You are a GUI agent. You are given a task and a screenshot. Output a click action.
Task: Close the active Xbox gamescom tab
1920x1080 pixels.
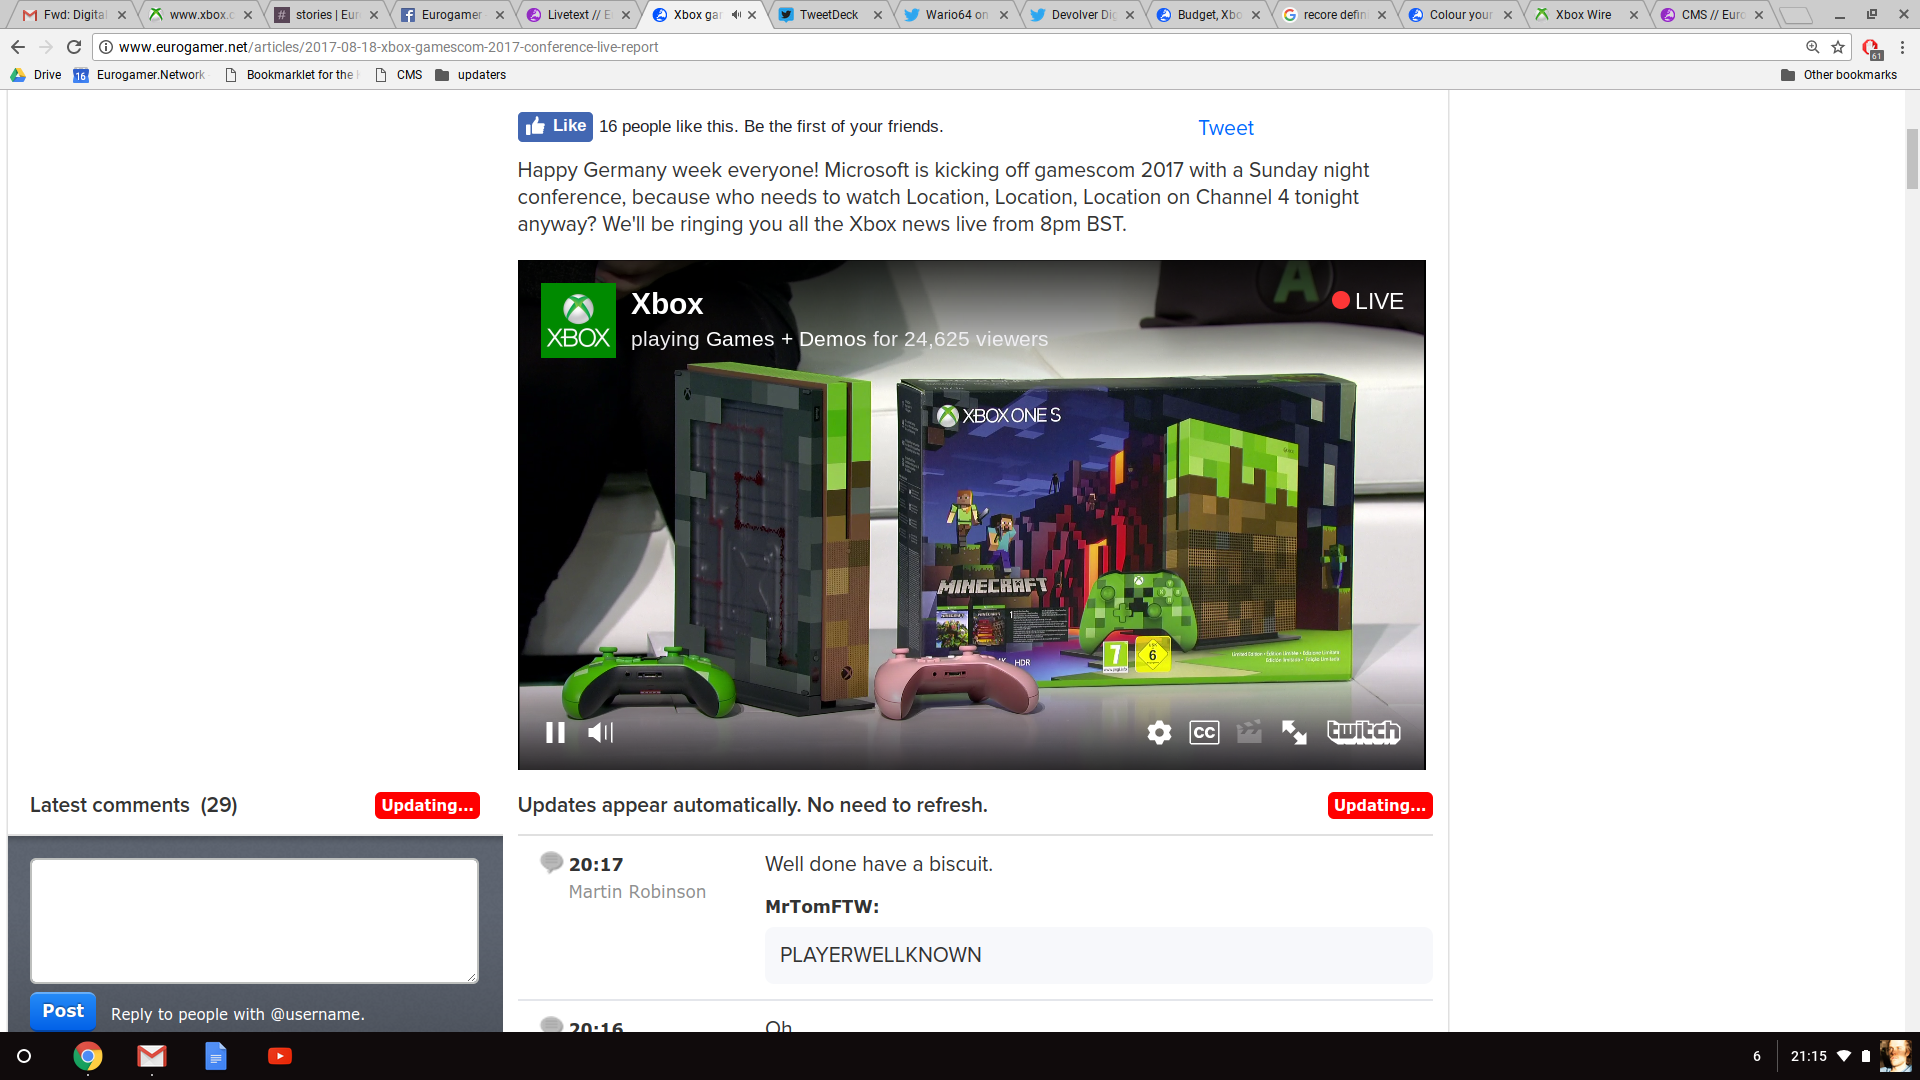(x=752, y=15)
